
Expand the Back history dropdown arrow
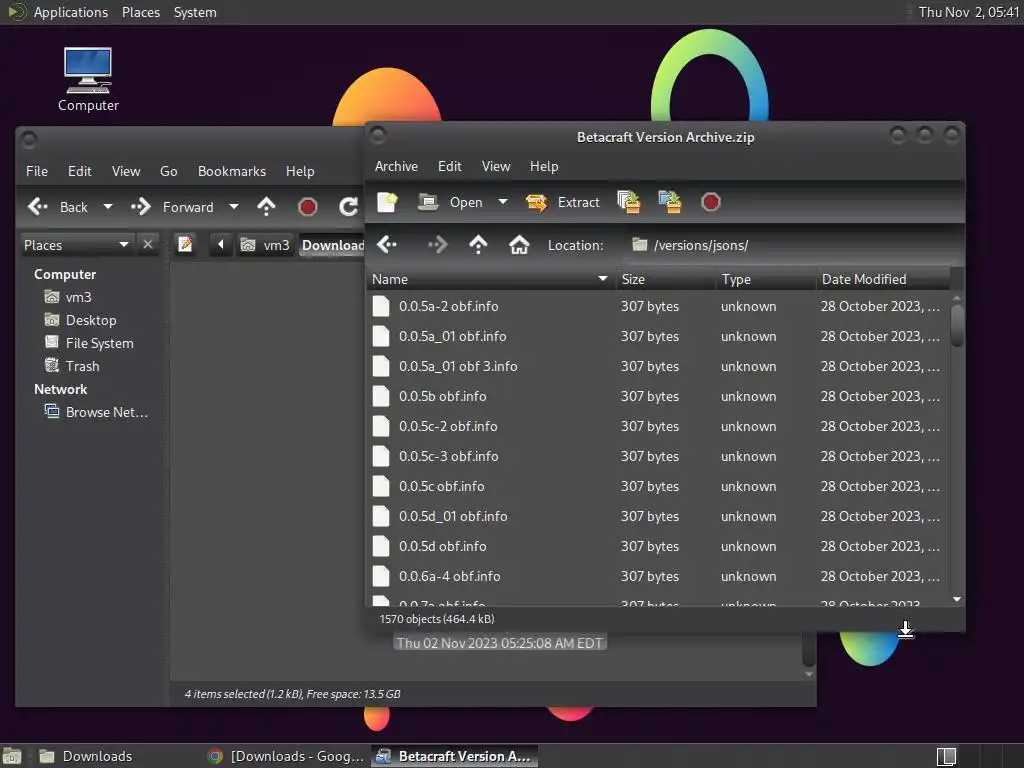[x=108, y=207]
